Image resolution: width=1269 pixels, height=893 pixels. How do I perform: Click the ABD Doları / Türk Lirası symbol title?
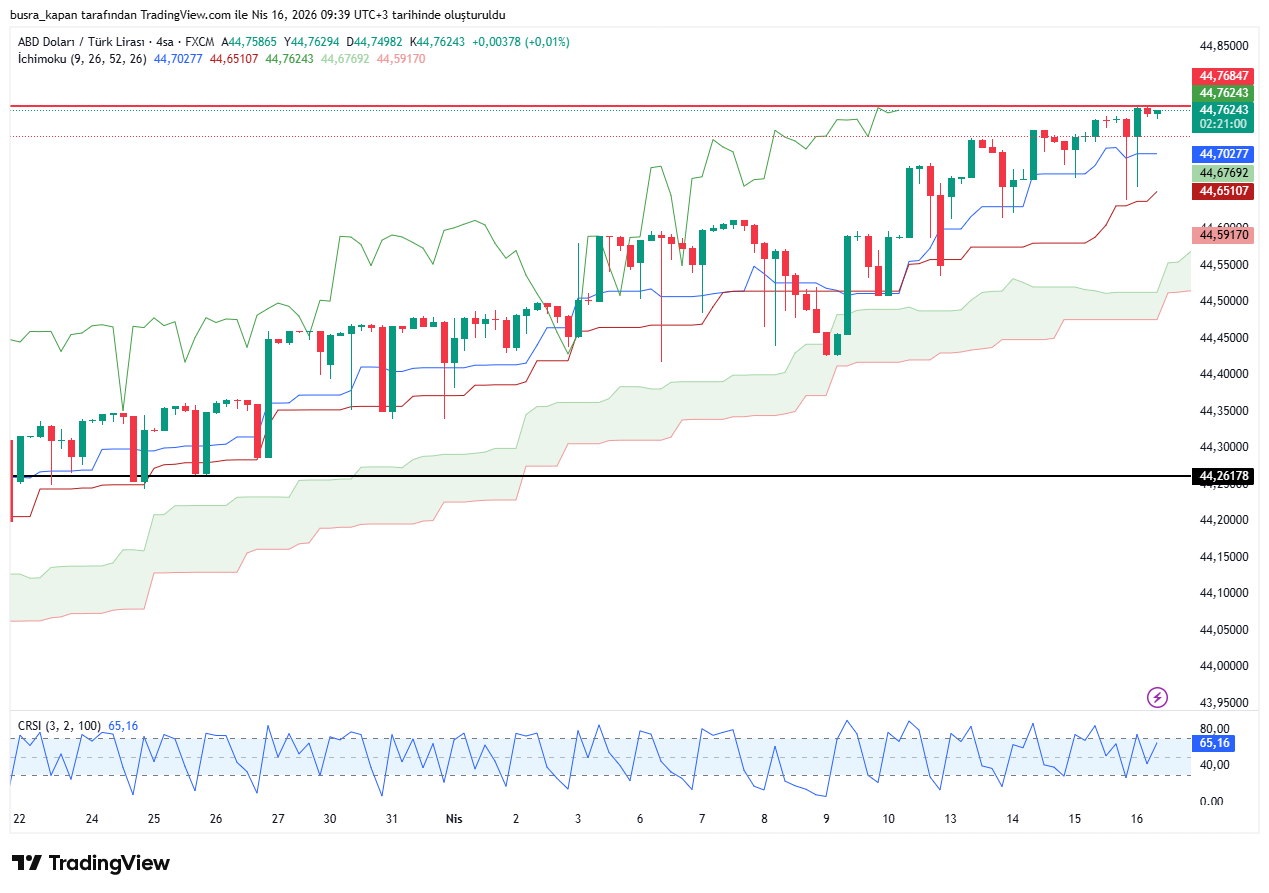coord(83,42)
